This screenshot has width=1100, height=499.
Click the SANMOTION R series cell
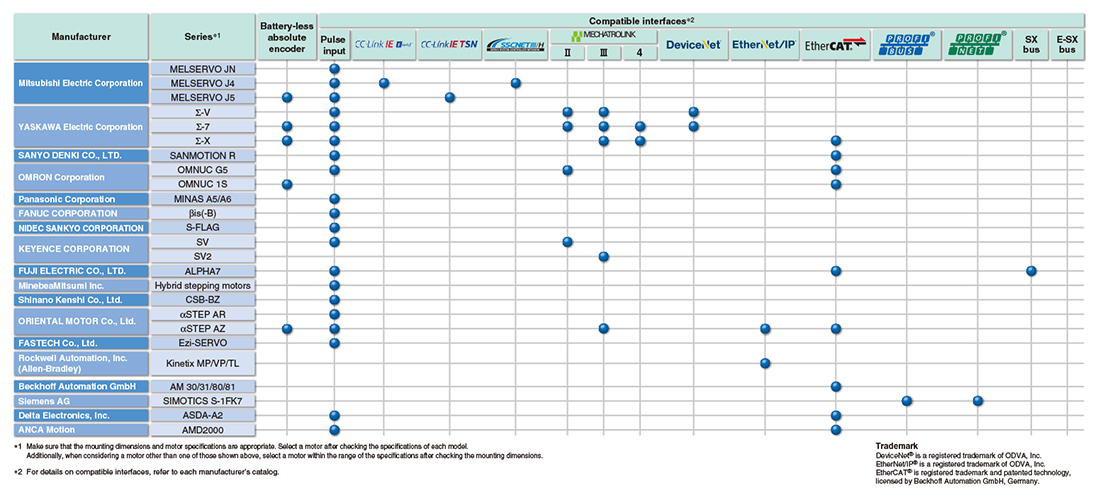[x=202, y=155]
